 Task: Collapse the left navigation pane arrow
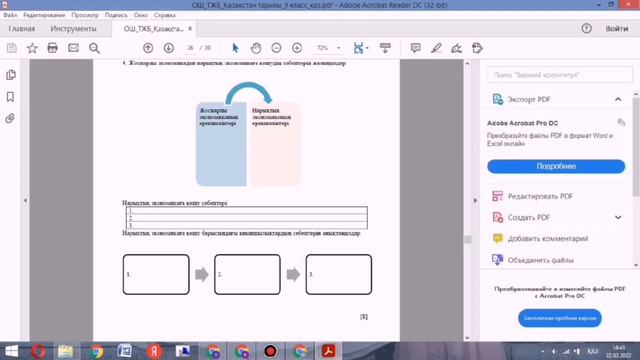25,200
